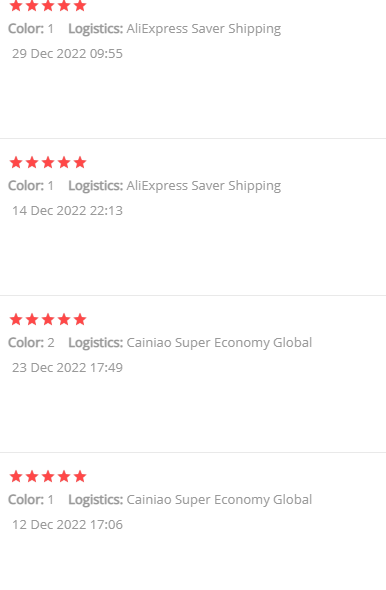Click the third star of the 23 Dec review

(x=48, y=319)
